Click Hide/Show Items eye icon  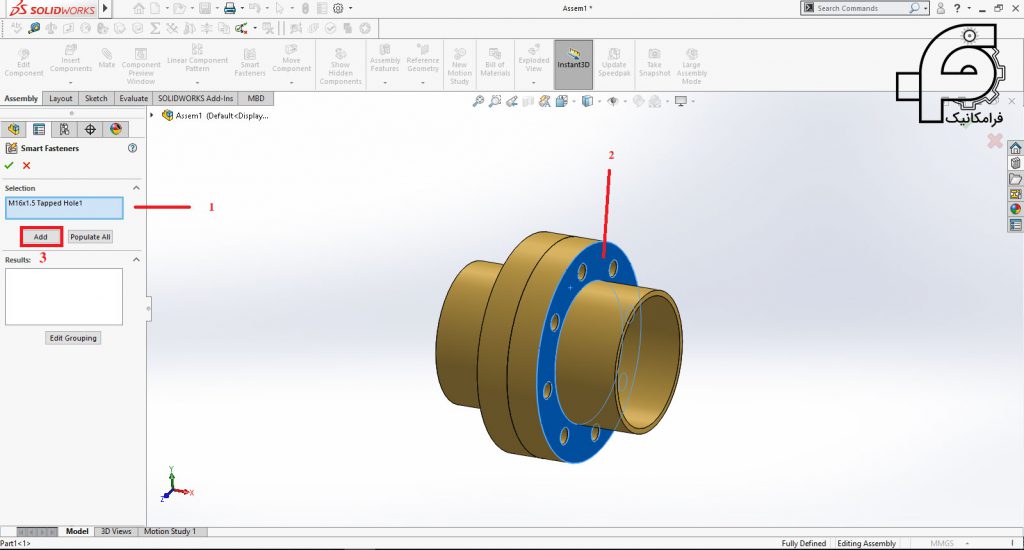612,101
